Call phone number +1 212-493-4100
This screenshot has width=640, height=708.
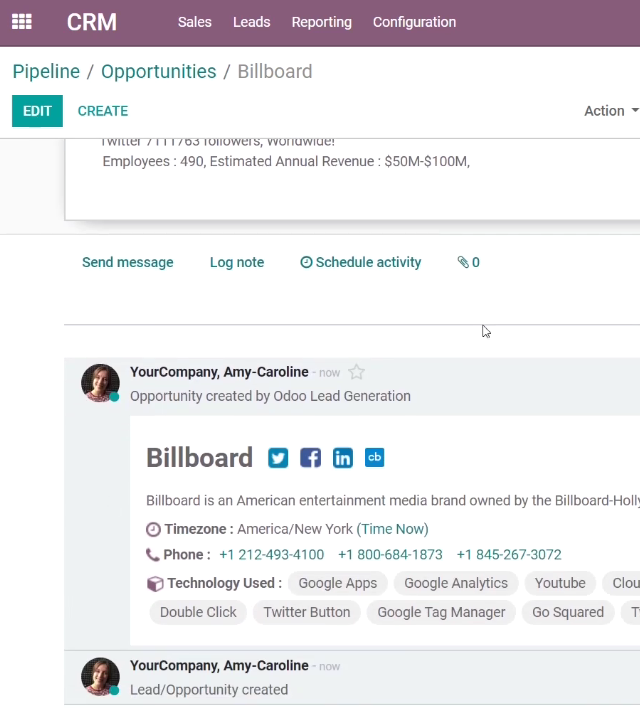tap(271, 555)
